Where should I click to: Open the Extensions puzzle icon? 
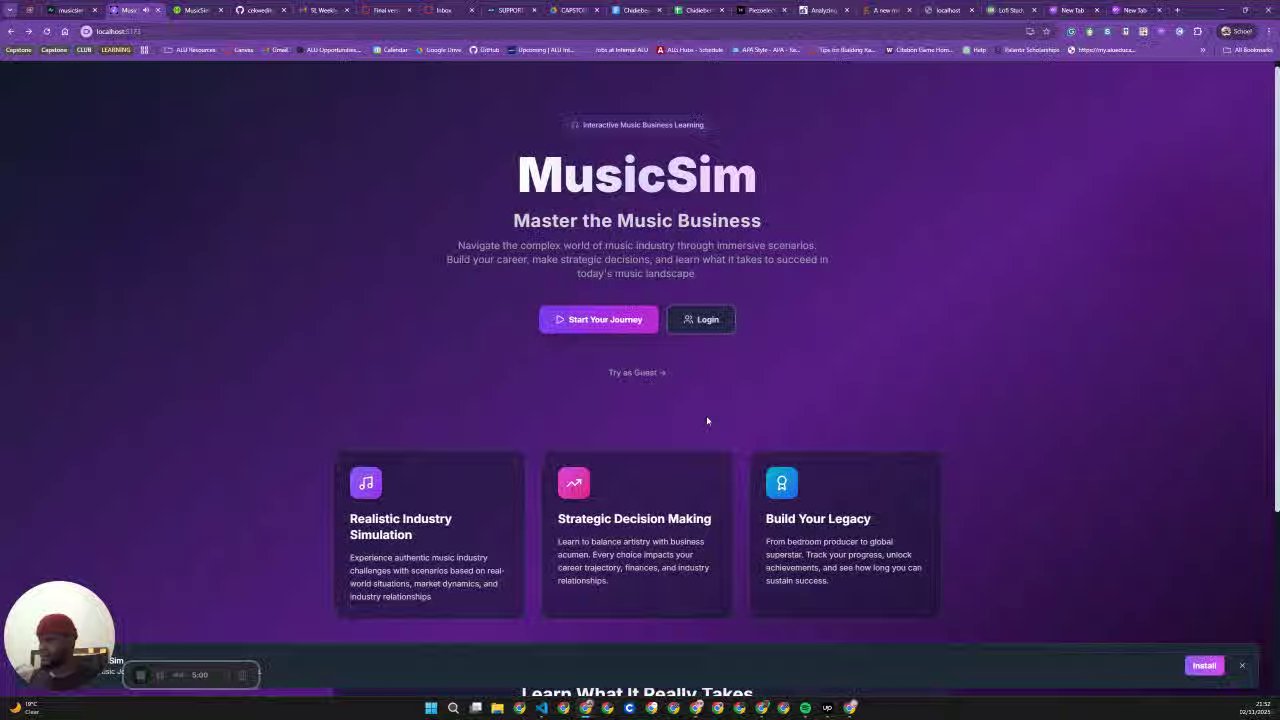pos(1197,31)
